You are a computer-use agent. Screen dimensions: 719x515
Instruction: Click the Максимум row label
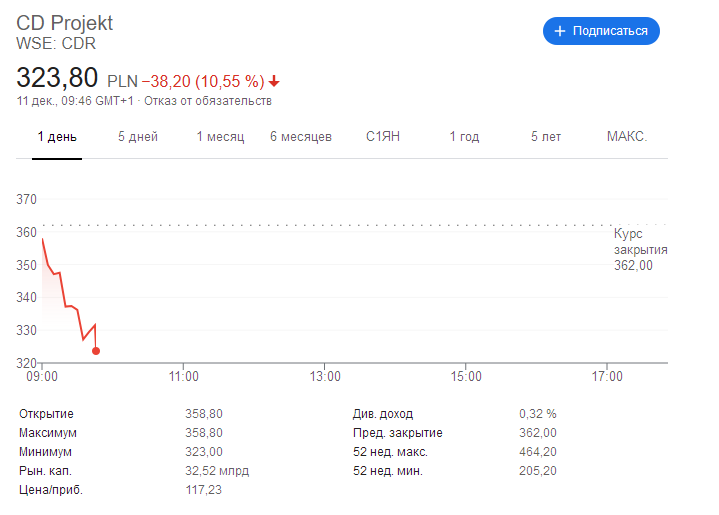pos(48,433)
